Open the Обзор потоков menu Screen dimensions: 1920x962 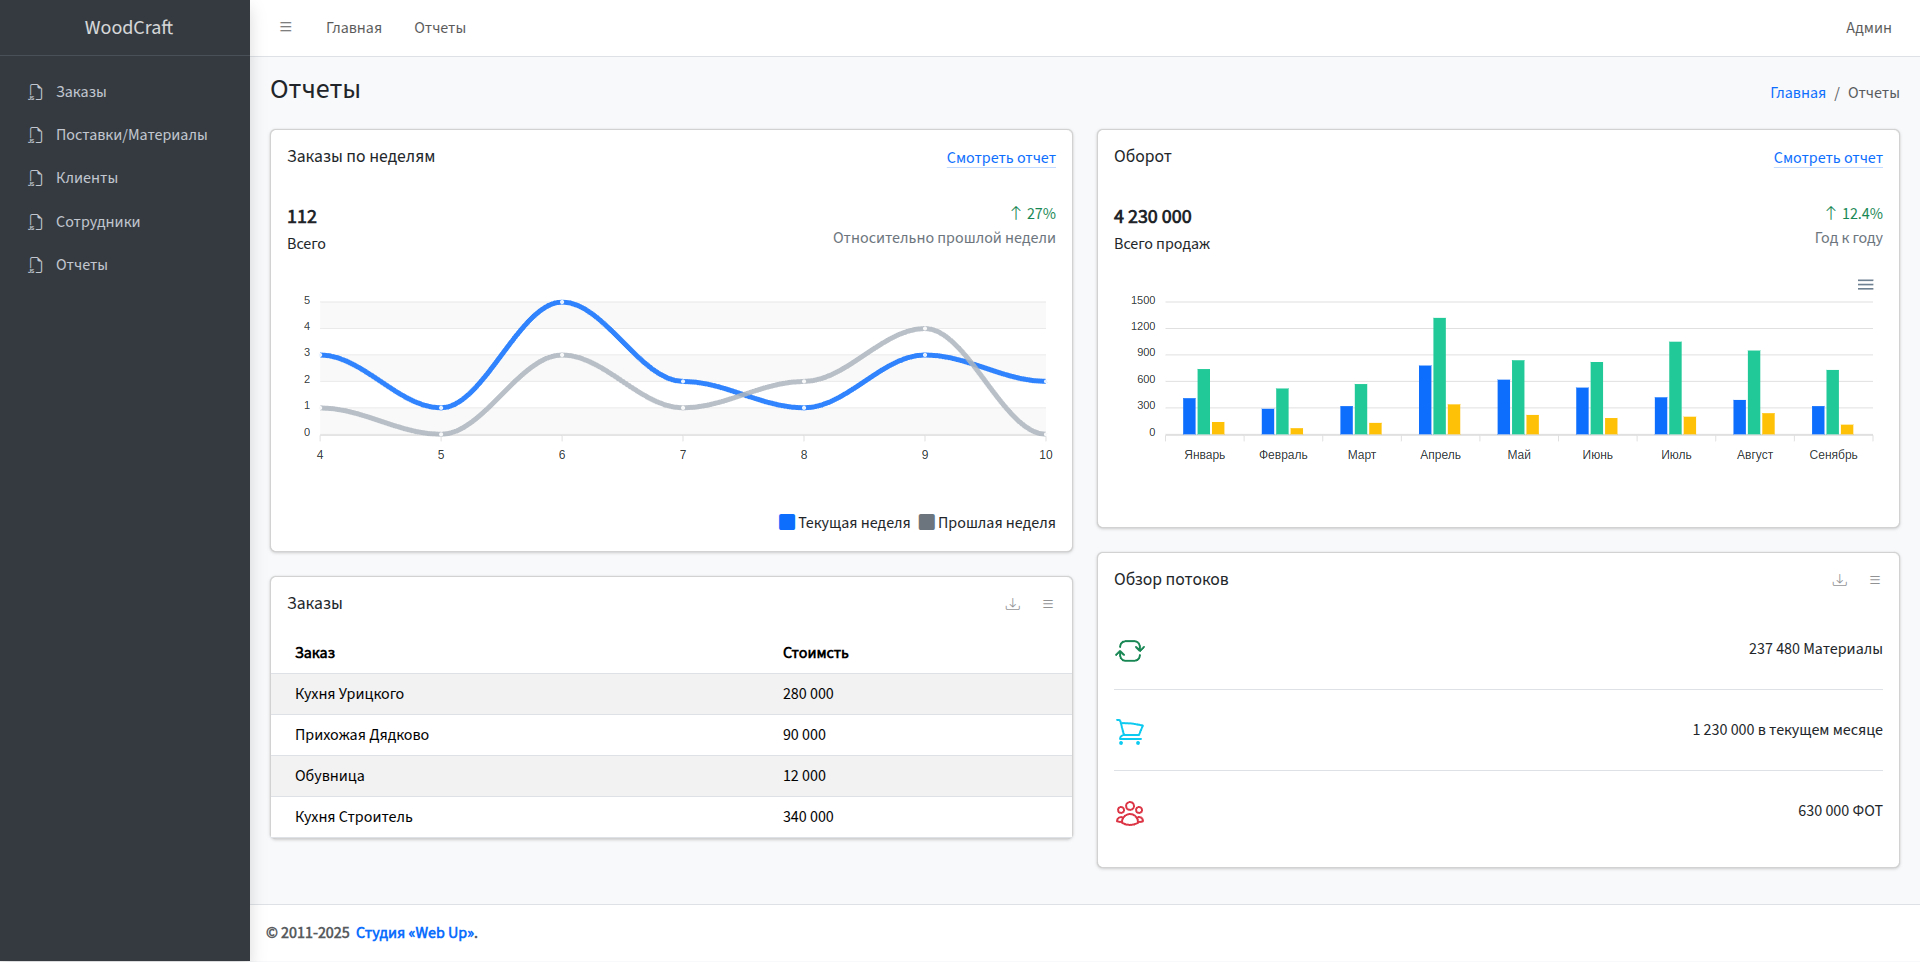point(1875,580)
